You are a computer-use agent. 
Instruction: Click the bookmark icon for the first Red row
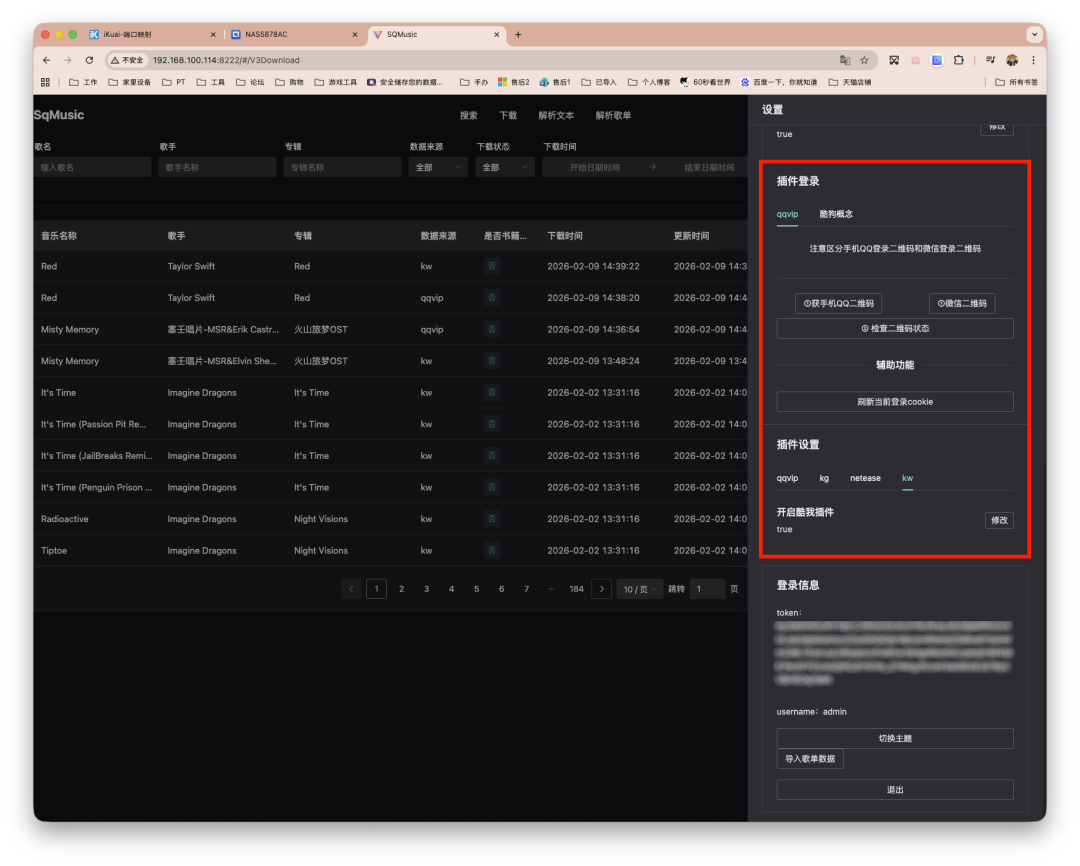(491, 266)
